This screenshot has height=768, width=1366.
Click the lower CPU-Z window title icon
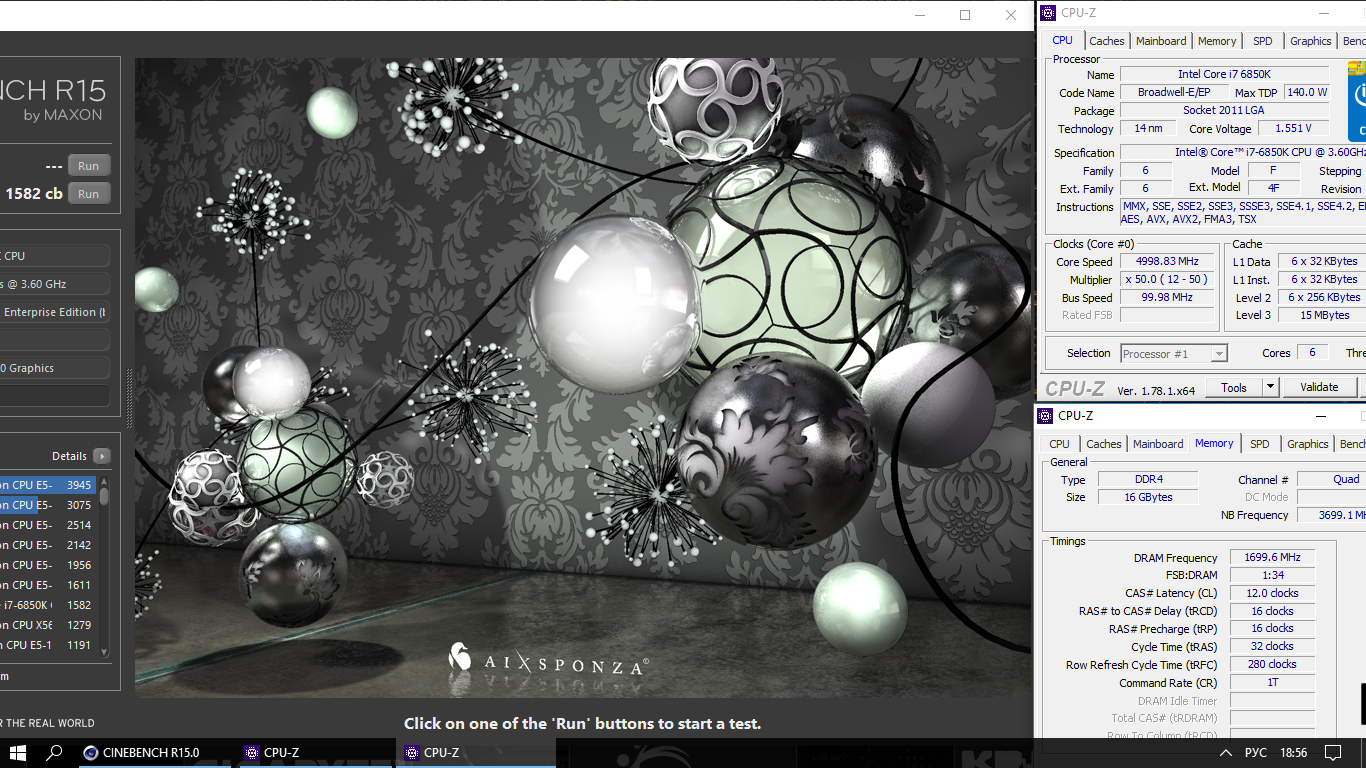click(x=1045, y=415)
